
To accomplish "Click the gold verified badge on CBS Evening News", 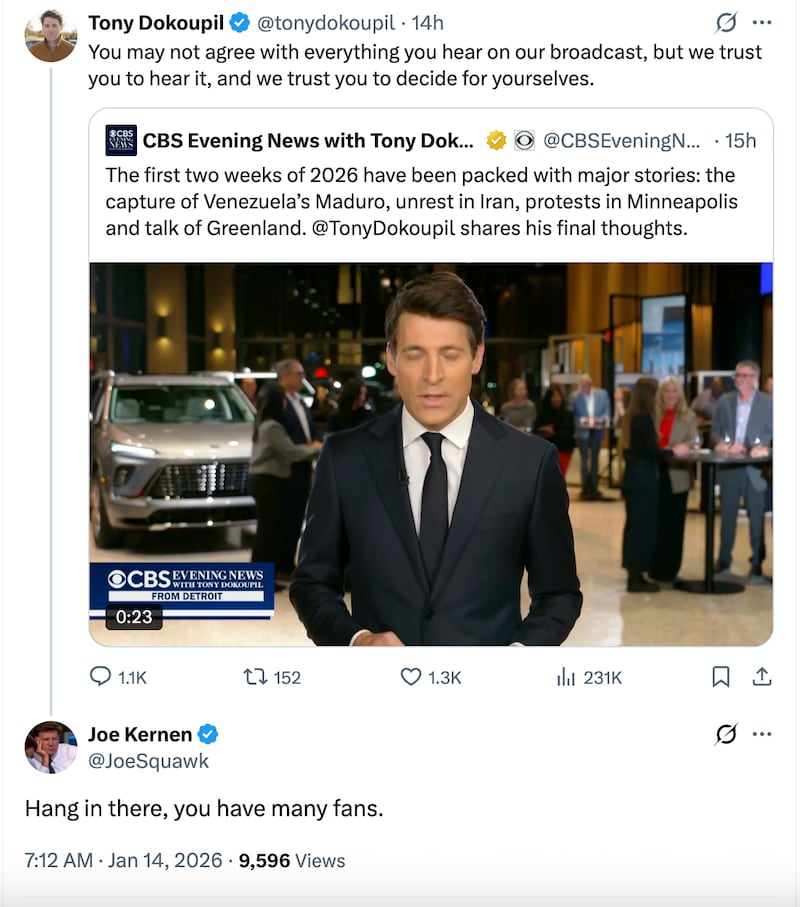I will pyautogui.click(x=494, y=140).
